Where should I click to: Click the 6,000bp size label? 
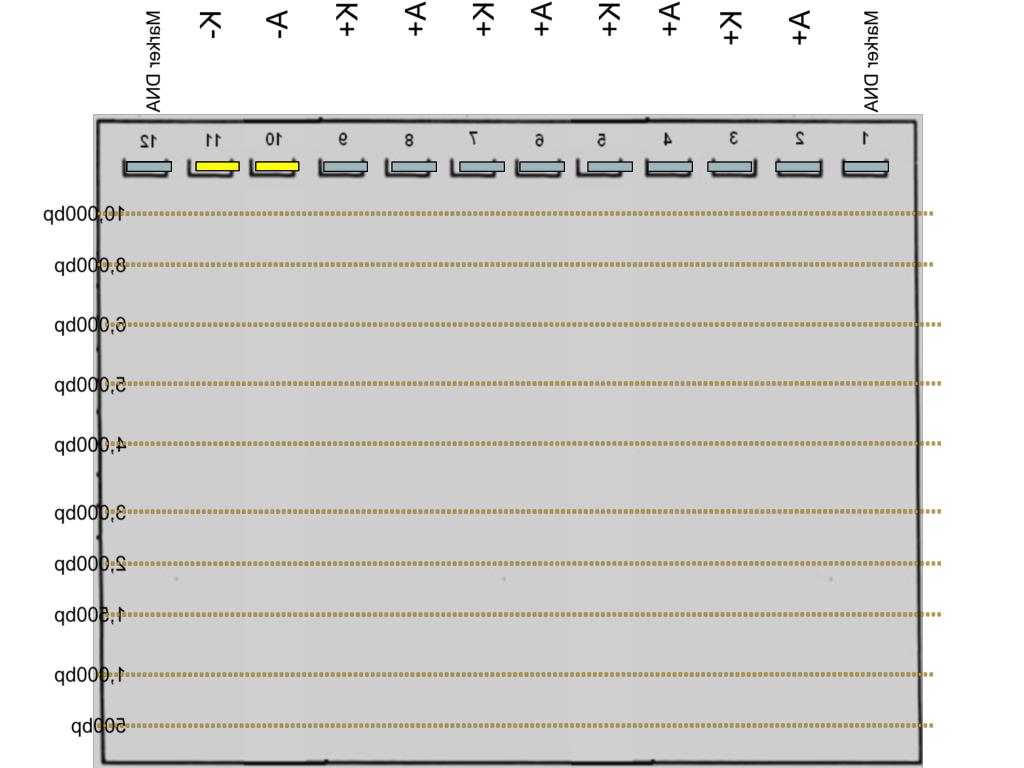pos(89,325)
